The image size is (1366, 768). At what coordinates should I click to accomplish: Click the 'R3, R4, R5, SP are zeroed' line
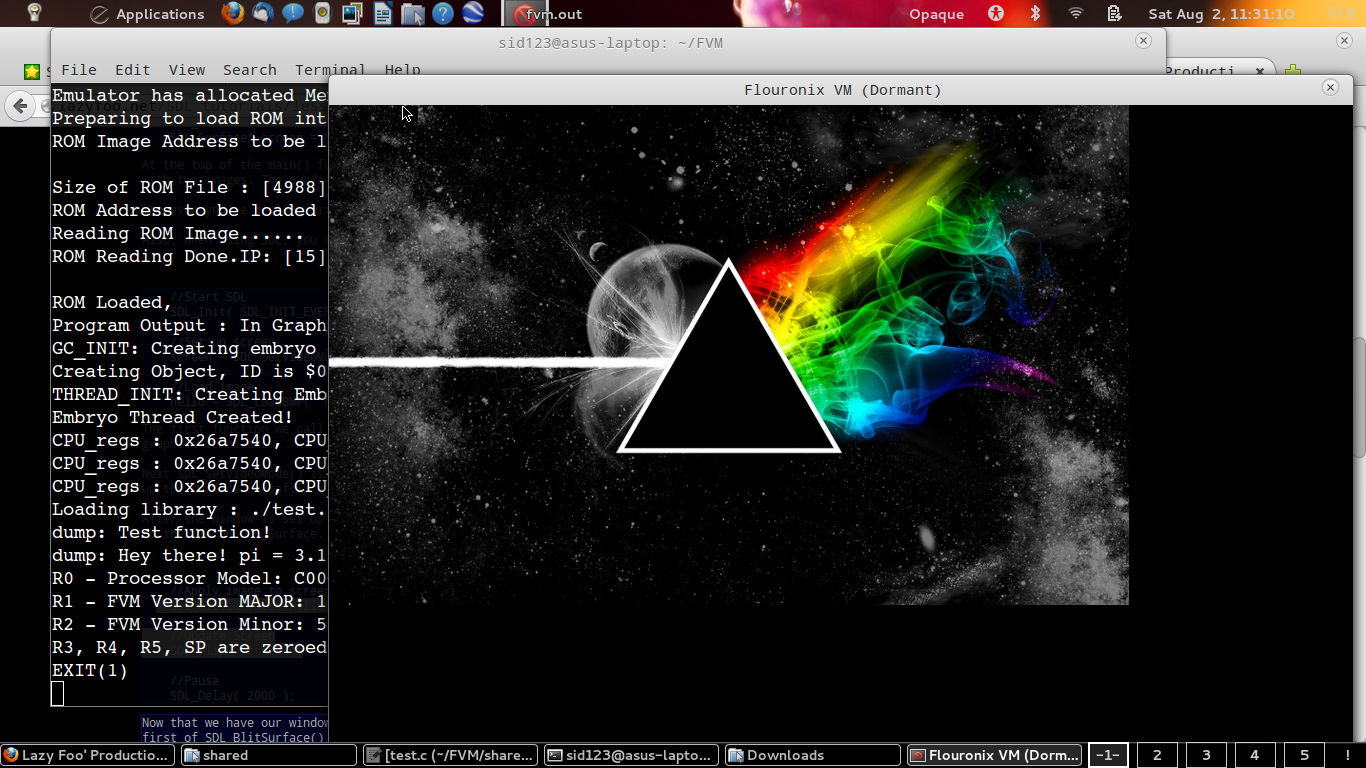pyautogui.click(x=189, y=647)
